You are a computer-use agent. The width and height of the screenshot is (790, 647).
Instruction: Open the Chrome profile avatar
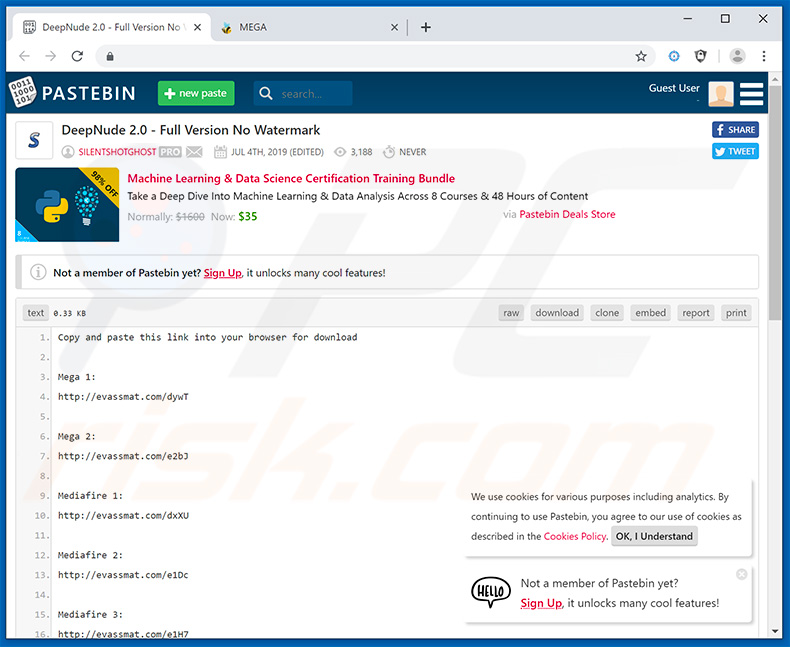pos(737,56)
